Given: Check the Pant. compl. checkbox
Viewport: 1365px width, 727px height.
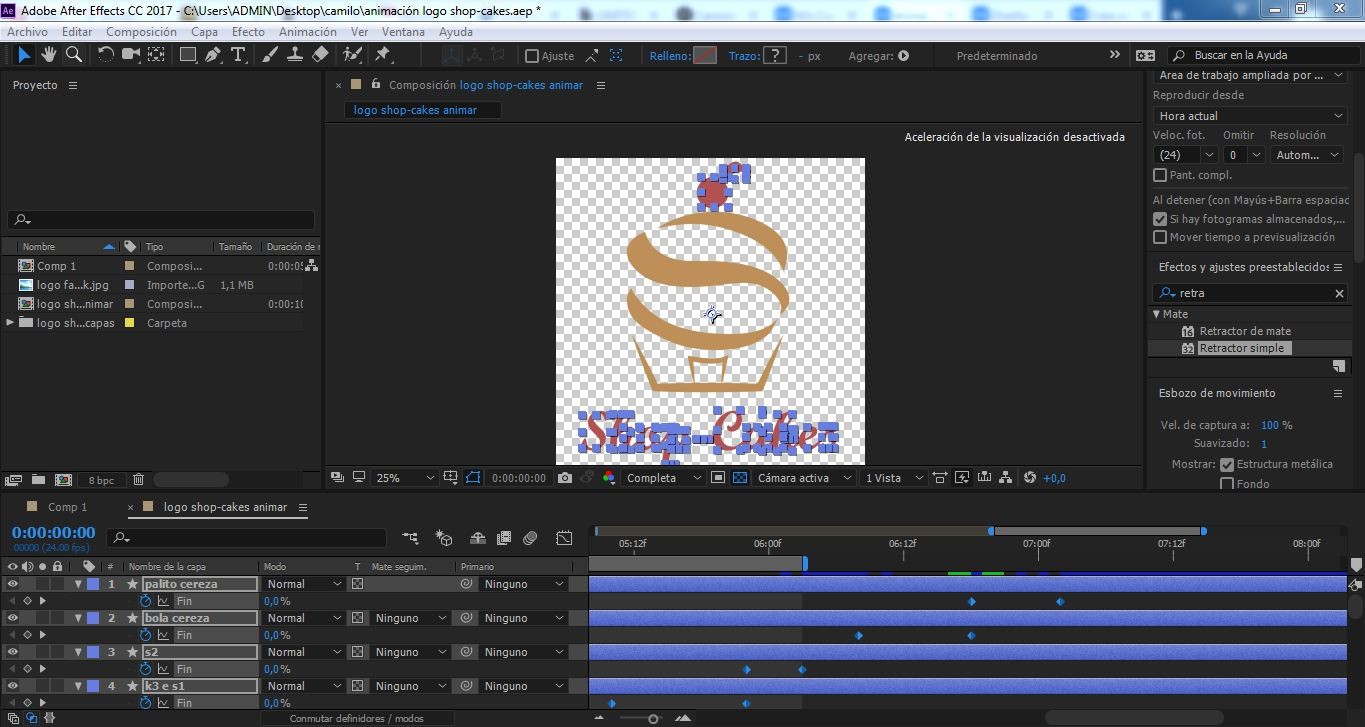Looking at the screenshot, I should tap(1160, 175).
